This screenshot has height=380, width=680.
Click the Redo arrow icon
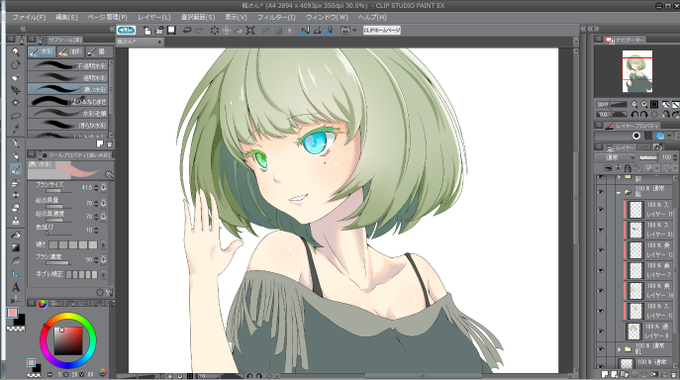pyautogui.click(x=199, y=30)
